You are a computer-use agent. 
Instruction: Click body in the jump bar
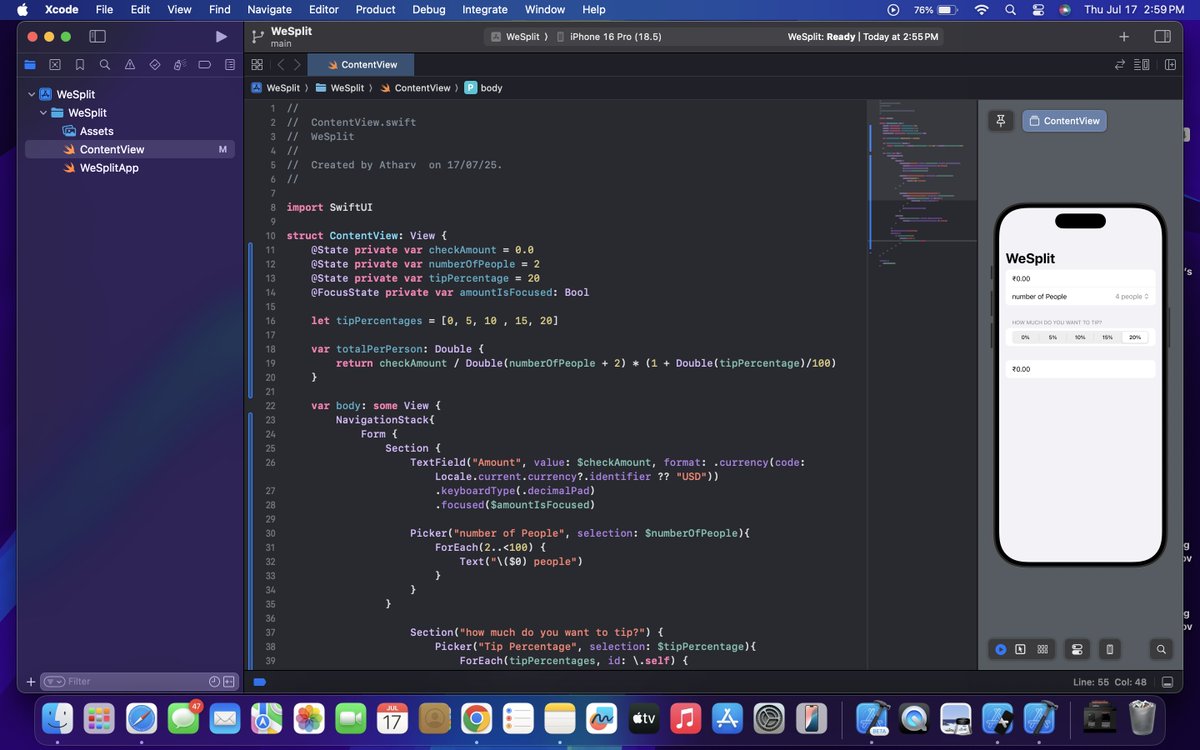[482, 88]
